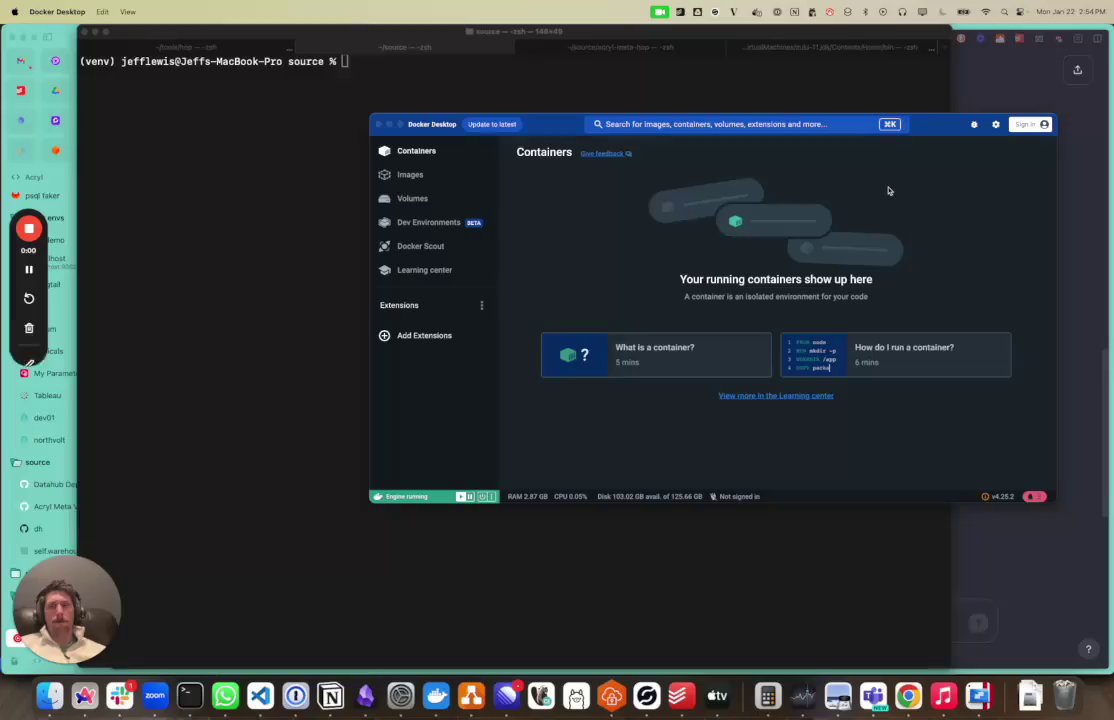Open the Containers section in Docker sidebar
The width and height of the screenshot is (1114, 720).
click(416, 151)
